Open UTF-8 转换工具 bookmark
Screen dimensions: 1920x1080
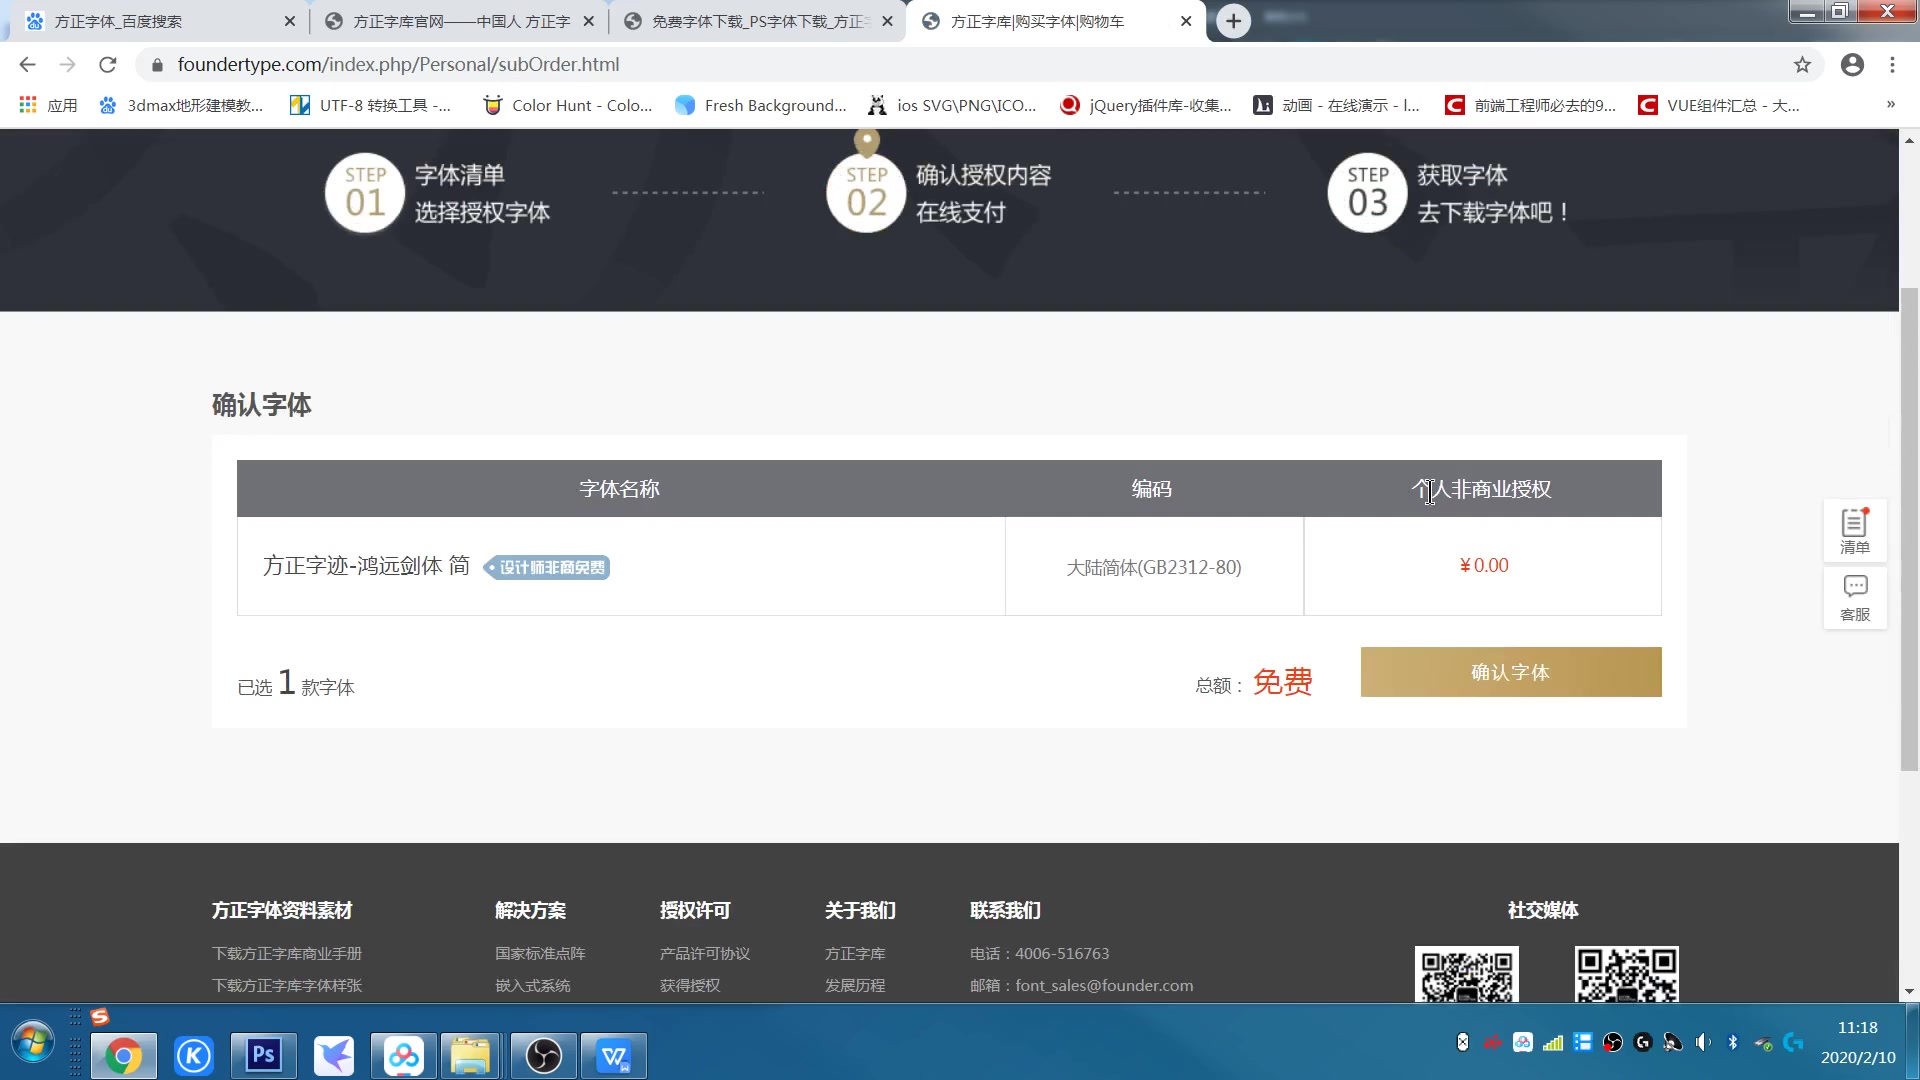click(371, 105)
